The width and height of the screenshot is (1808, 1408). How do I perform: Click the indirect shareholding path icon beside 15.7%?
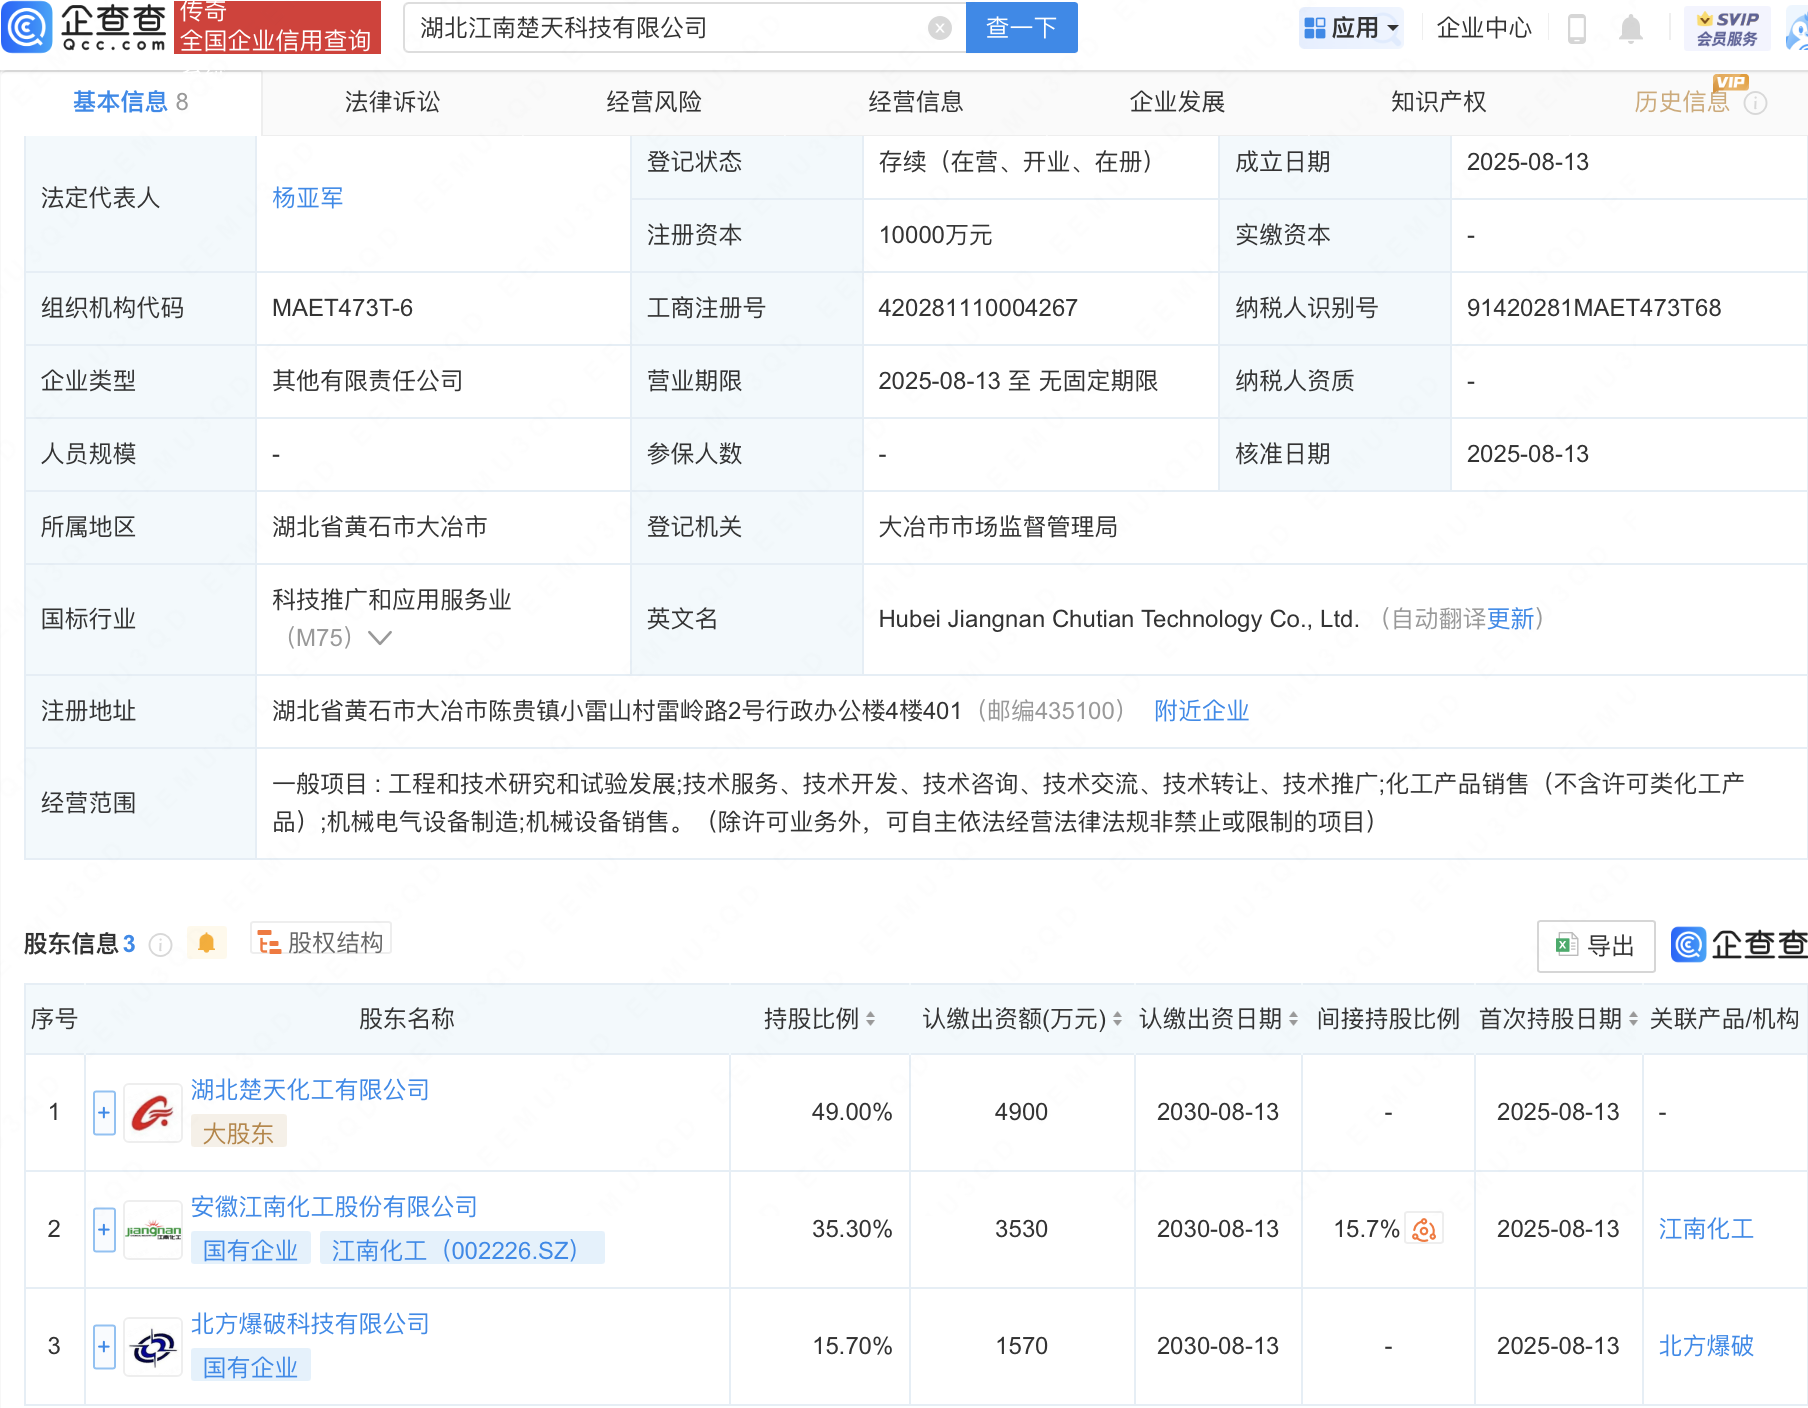coord(1424,1229)
